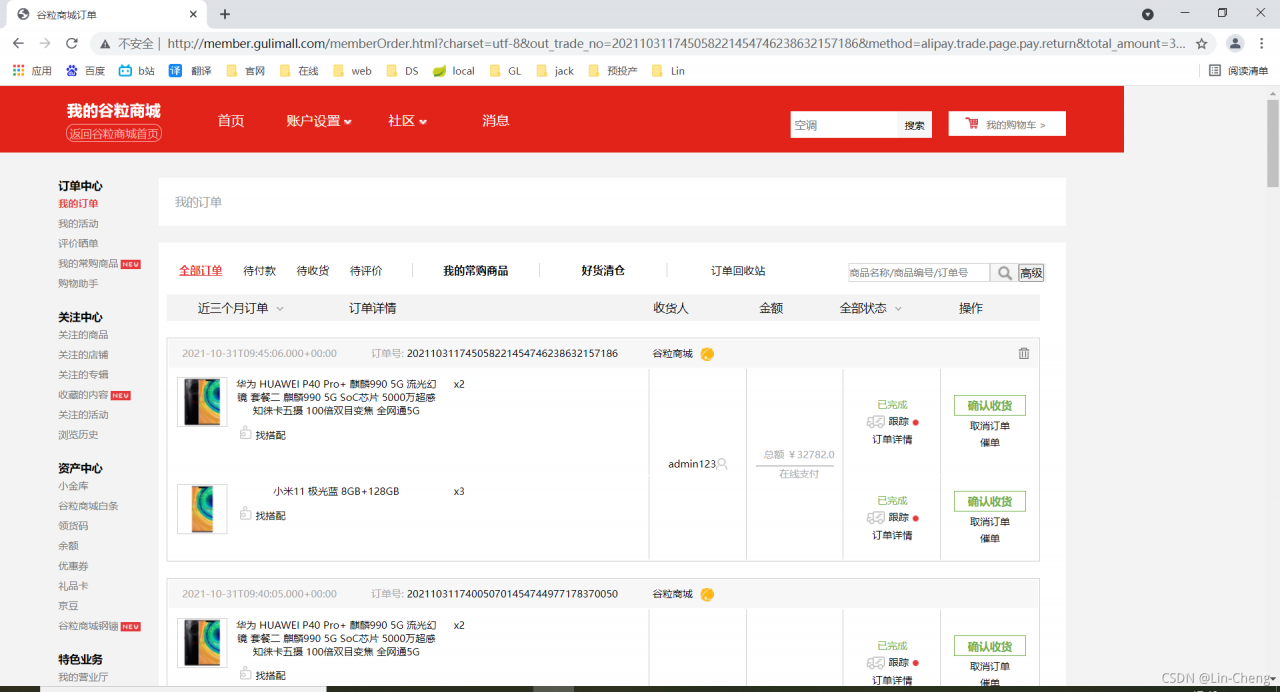
Task: Bookmark page with the star icon
Action: pyautogui.click(x=1202, y=43)
